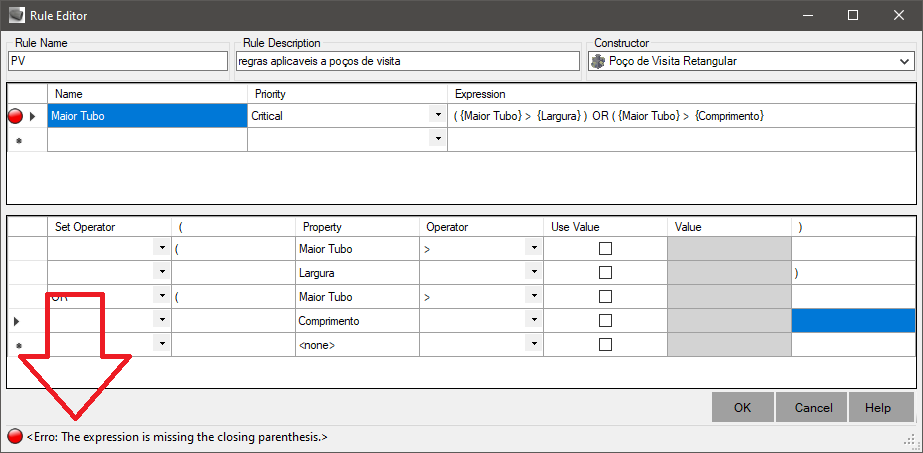Image resolution: width=923 pixels, height=453 pixels.
Task: Open the Constructor dropdown
Action: (904, 61)
